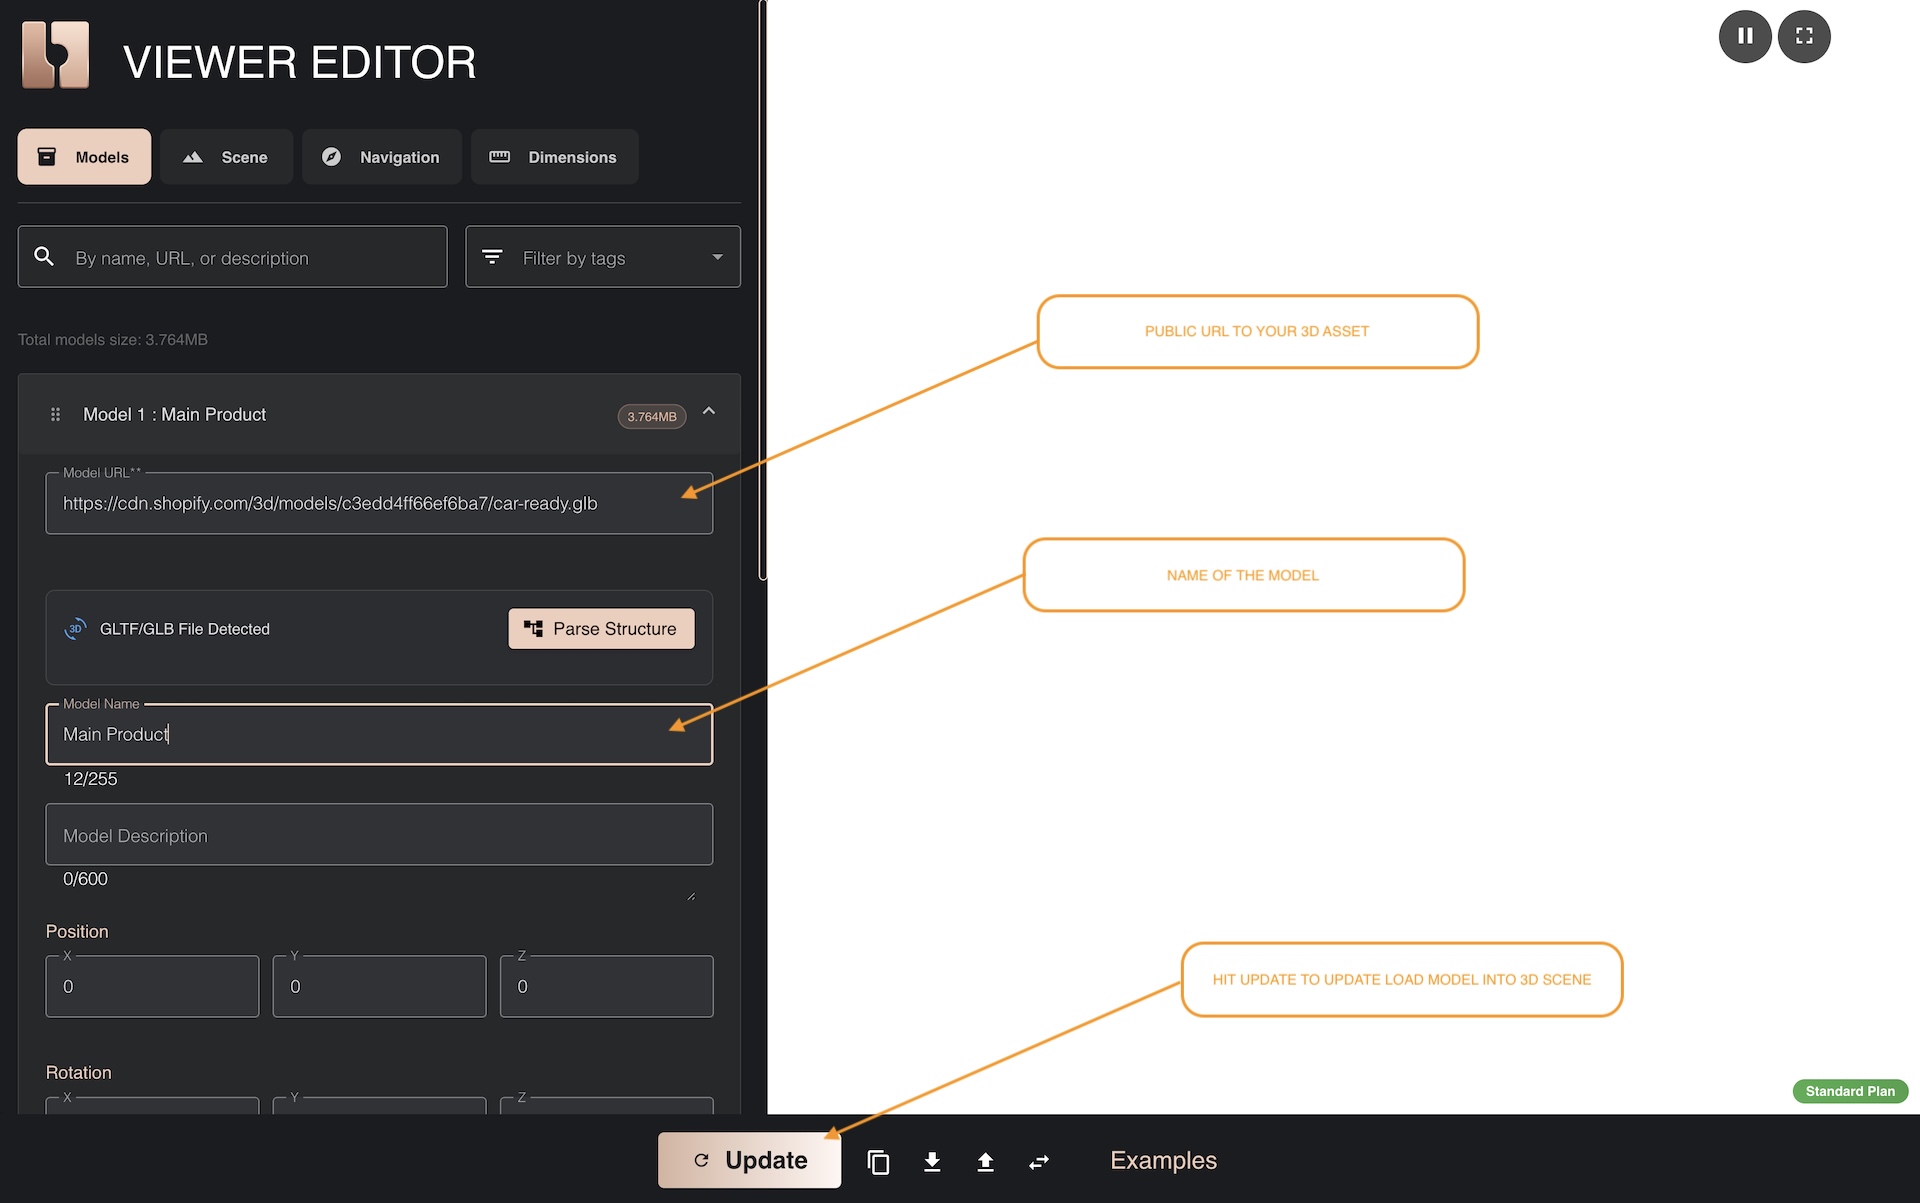Click the copy configuration icon
Screen dimensions: 1920x1203
[x=878, y=1161]
